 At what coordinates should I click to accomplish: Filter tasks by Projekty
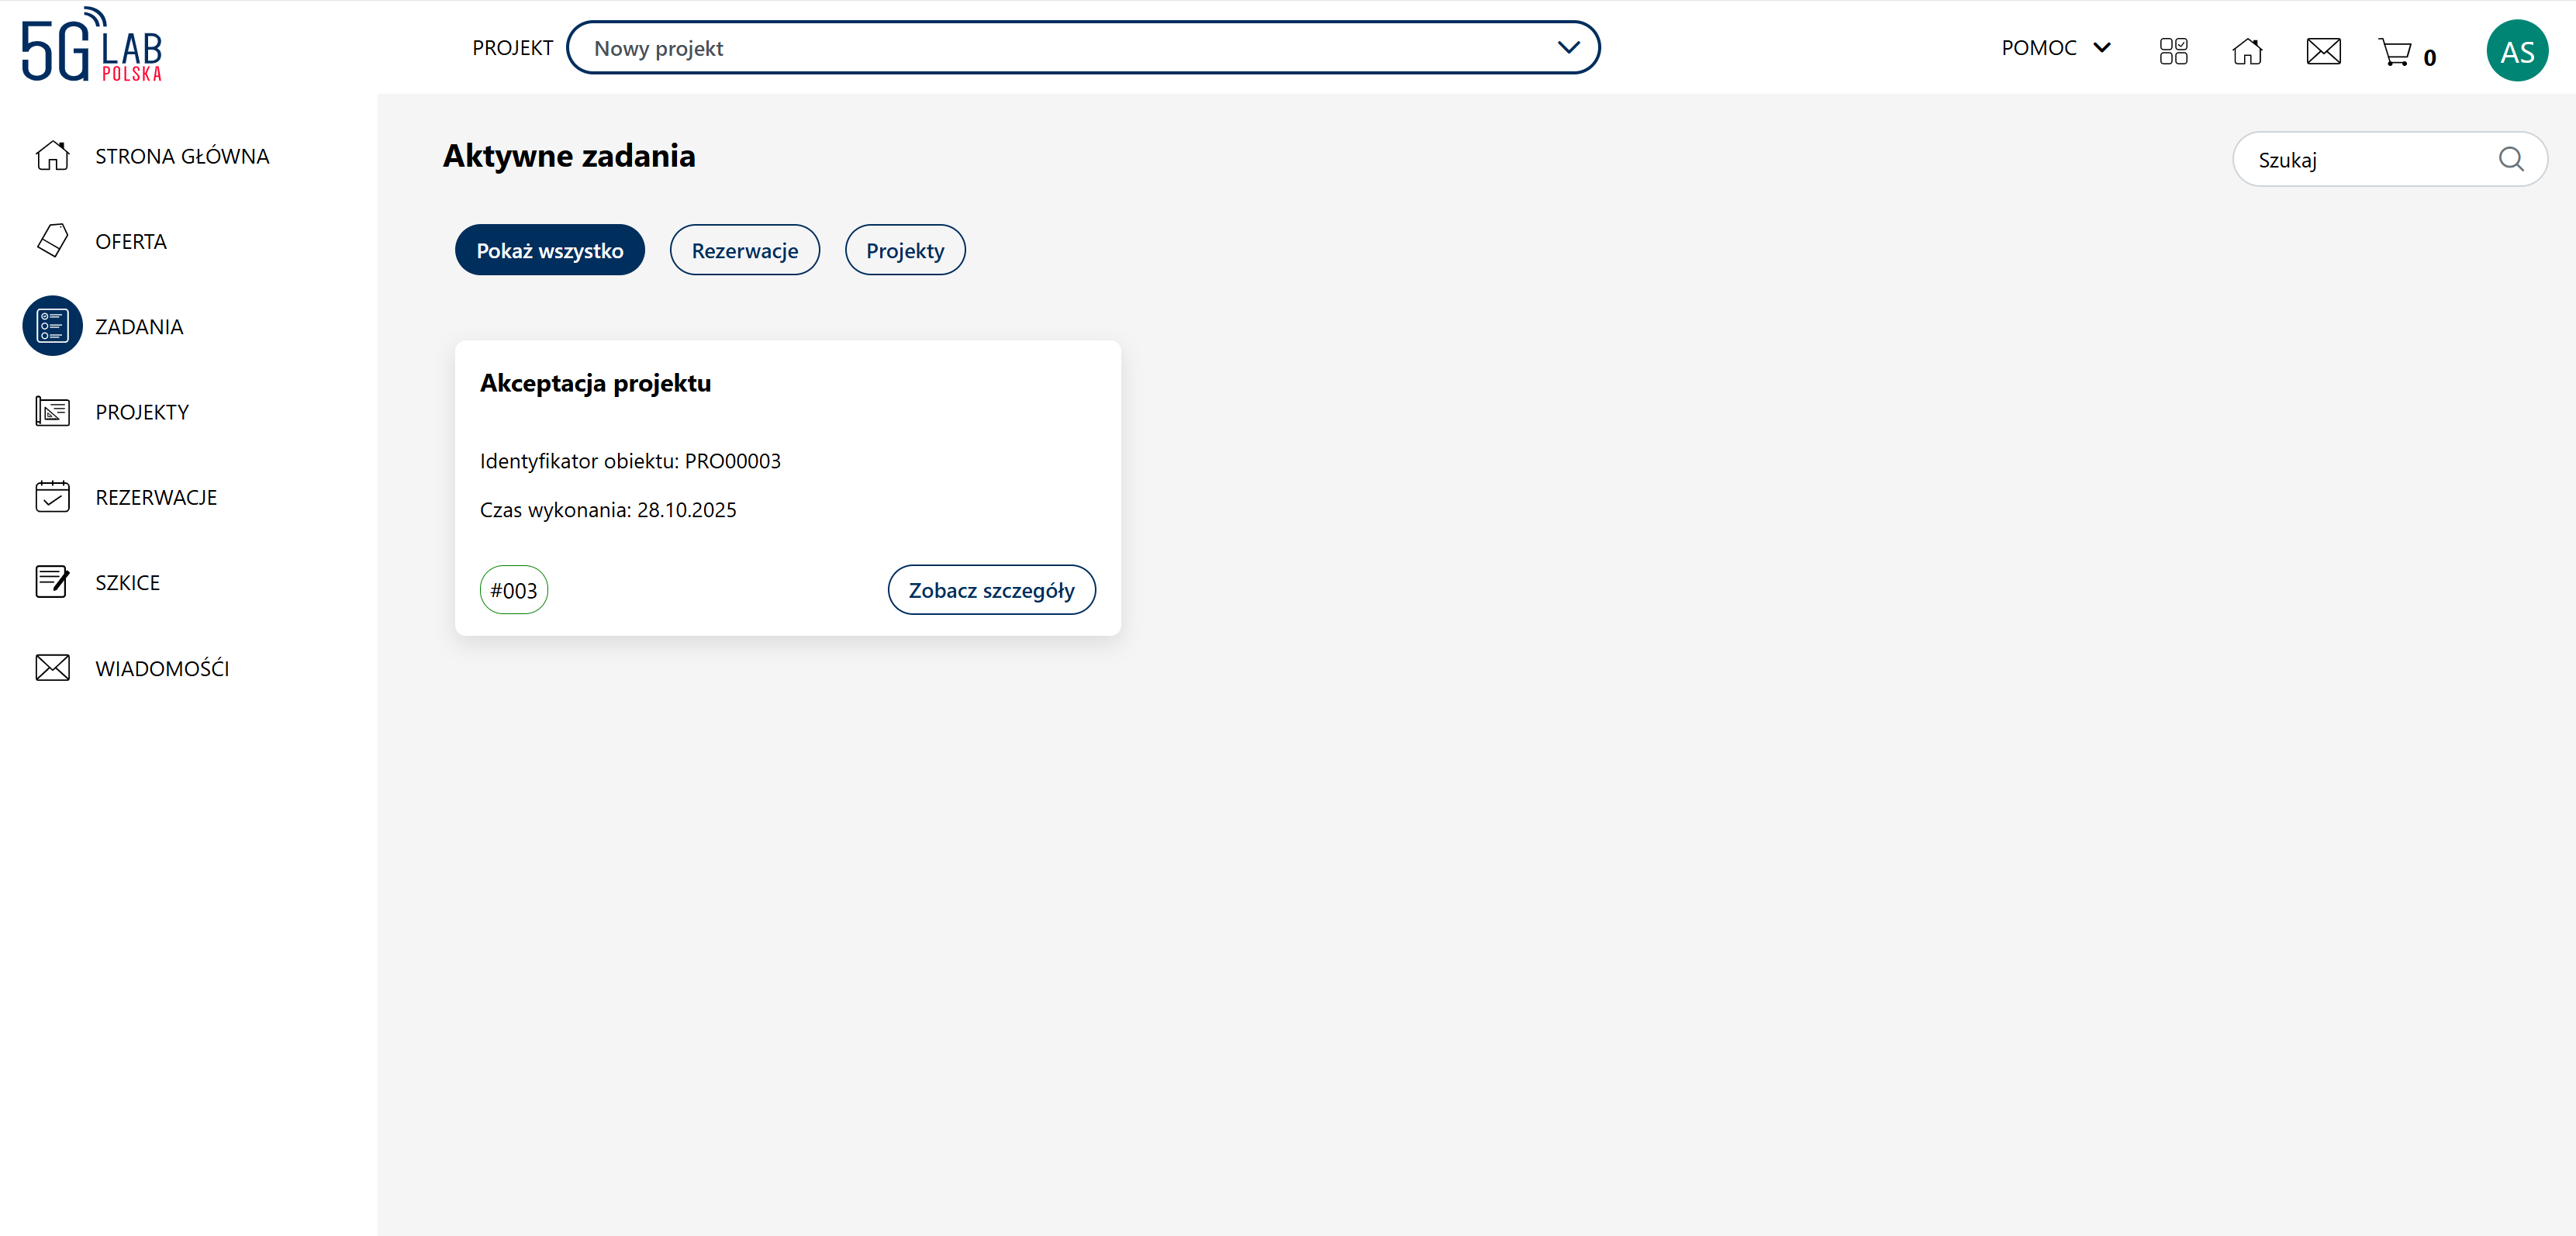(x=904, y=250)
